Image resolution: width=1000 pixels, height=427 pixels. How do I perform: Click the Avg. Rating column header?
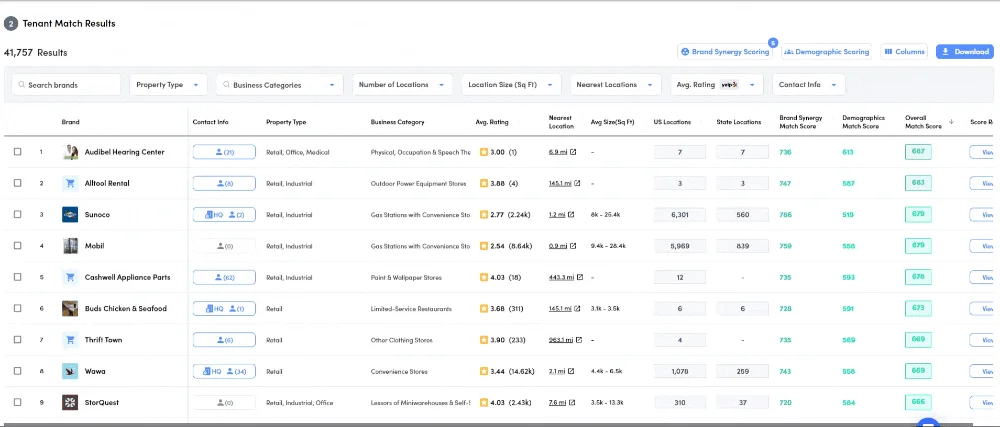492,122
